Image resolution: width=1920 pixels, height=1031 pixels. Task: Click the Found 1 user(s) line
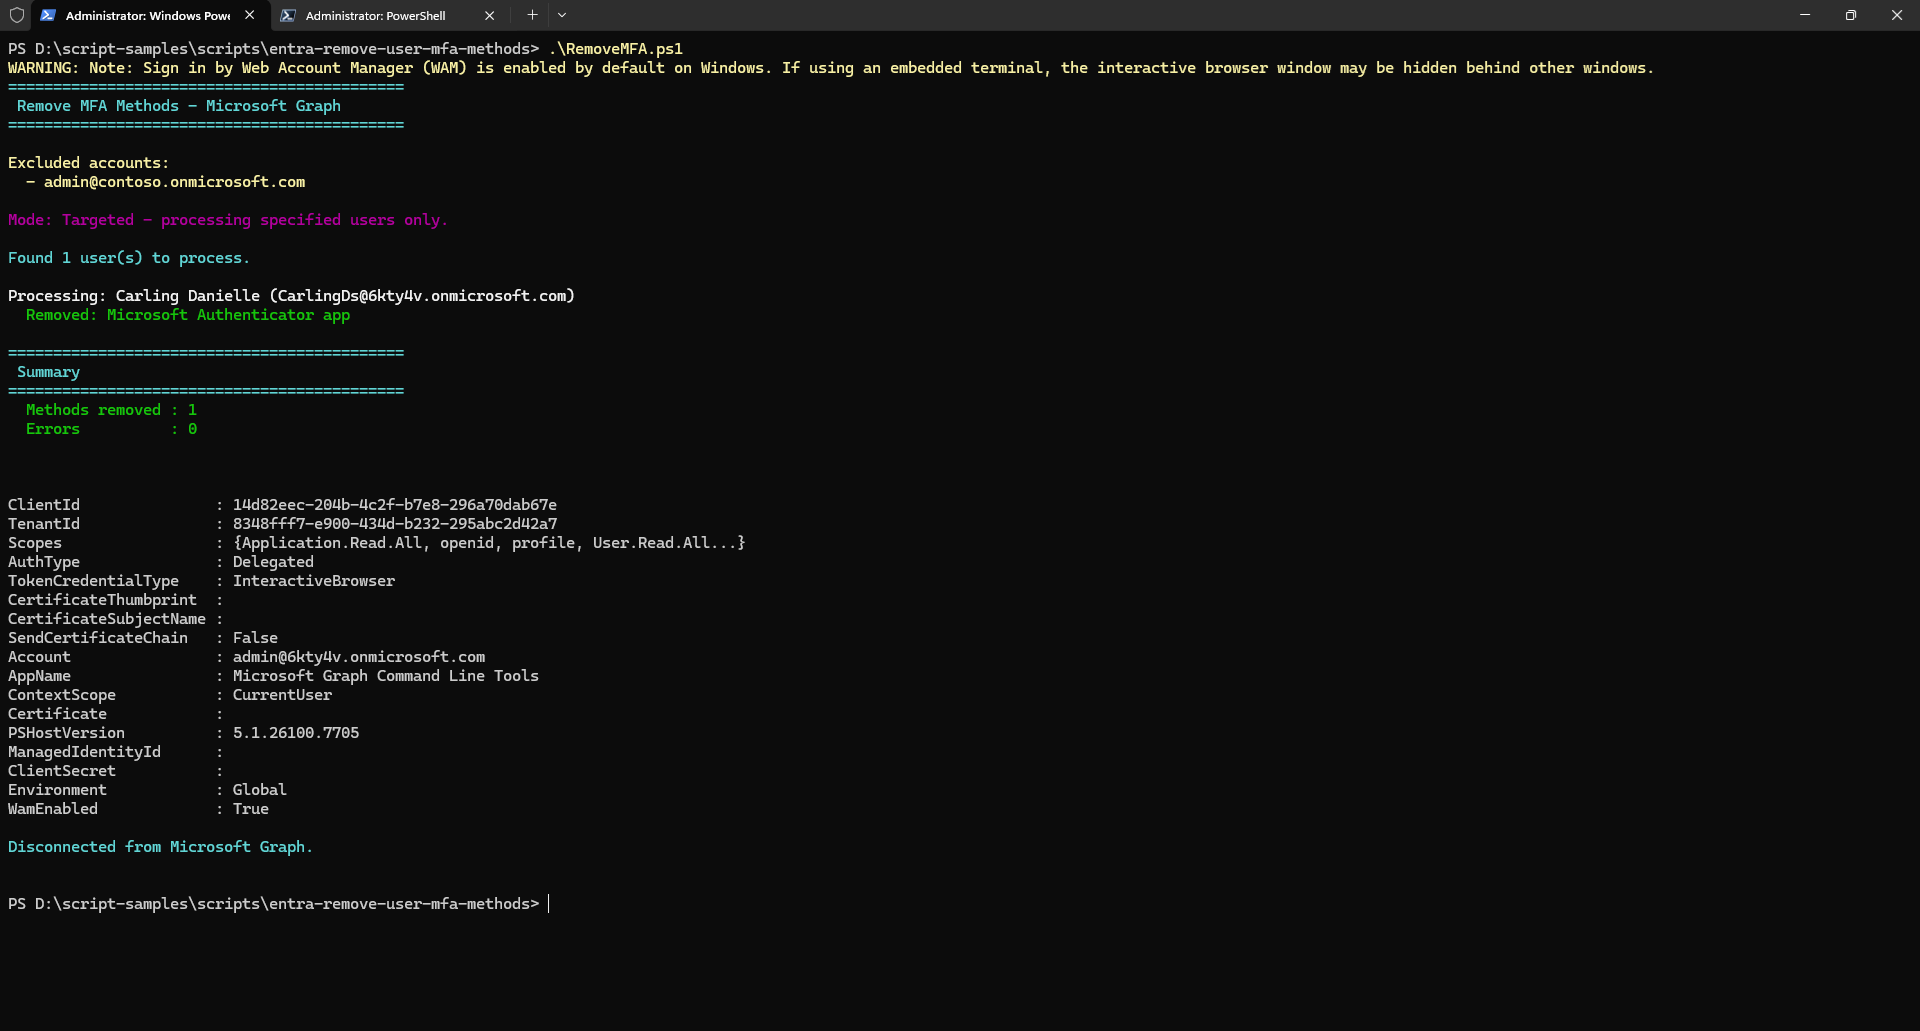click(128, 257)
